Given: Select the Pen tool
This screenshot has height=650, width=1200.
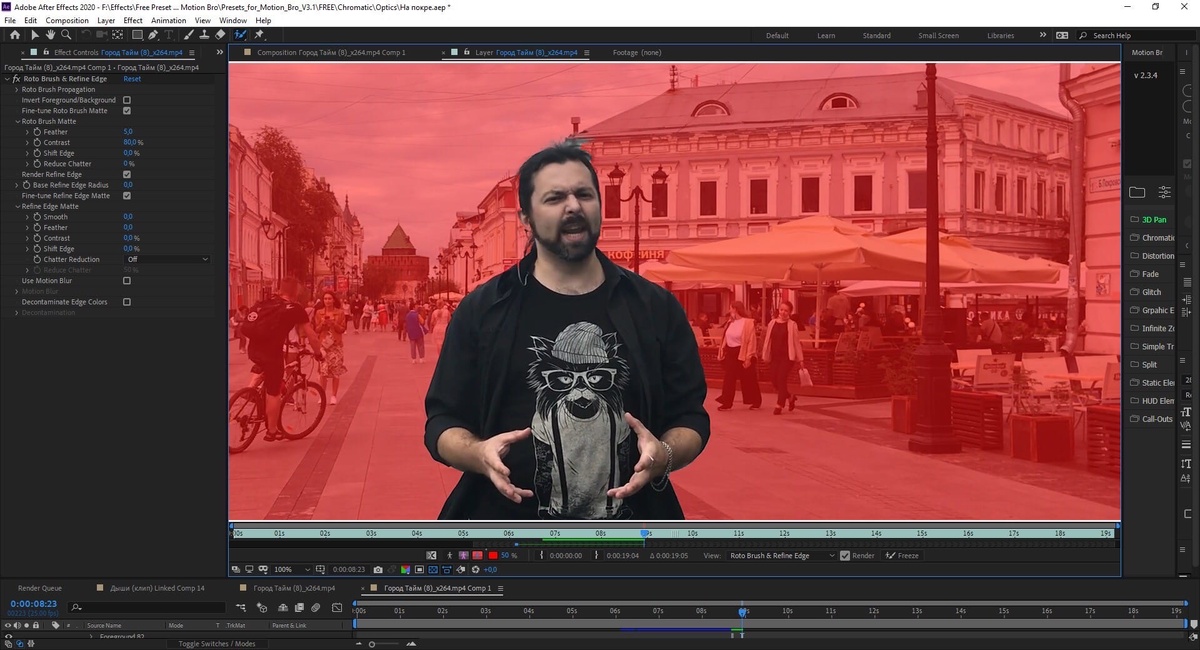Looking at the screenshot, I should click(152, 35).
